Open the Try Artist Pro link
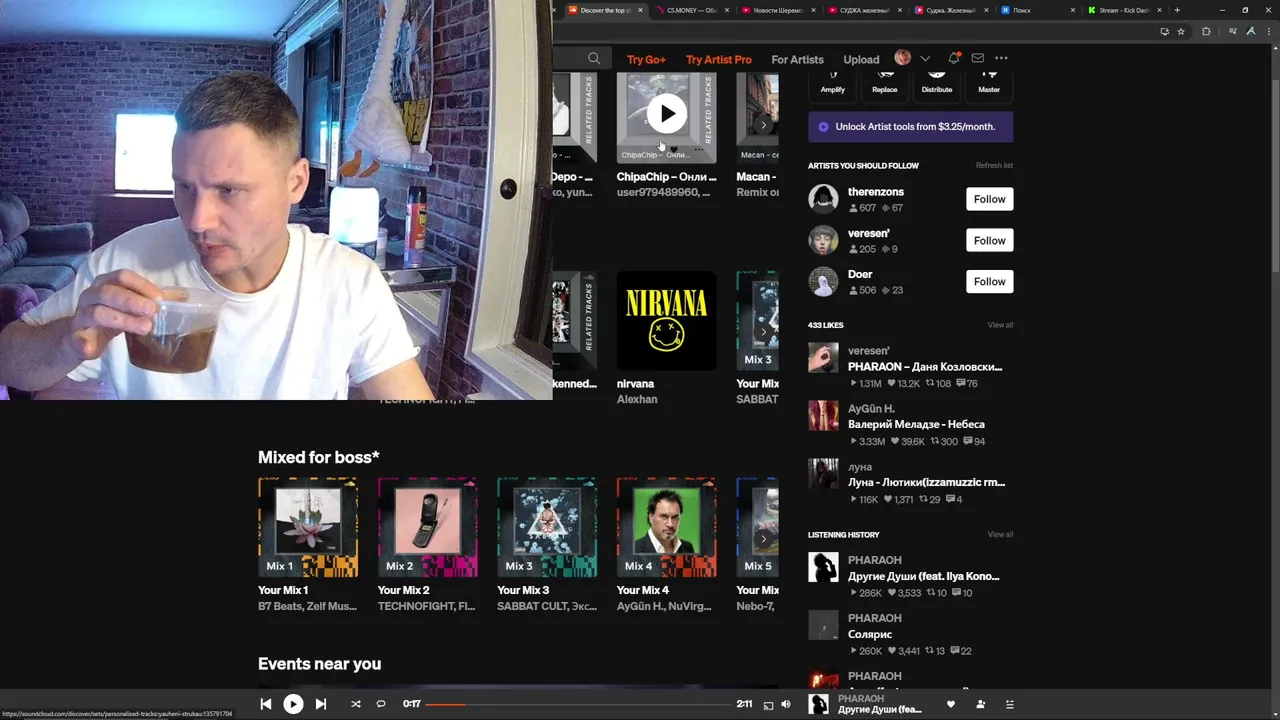 [719, 59]
